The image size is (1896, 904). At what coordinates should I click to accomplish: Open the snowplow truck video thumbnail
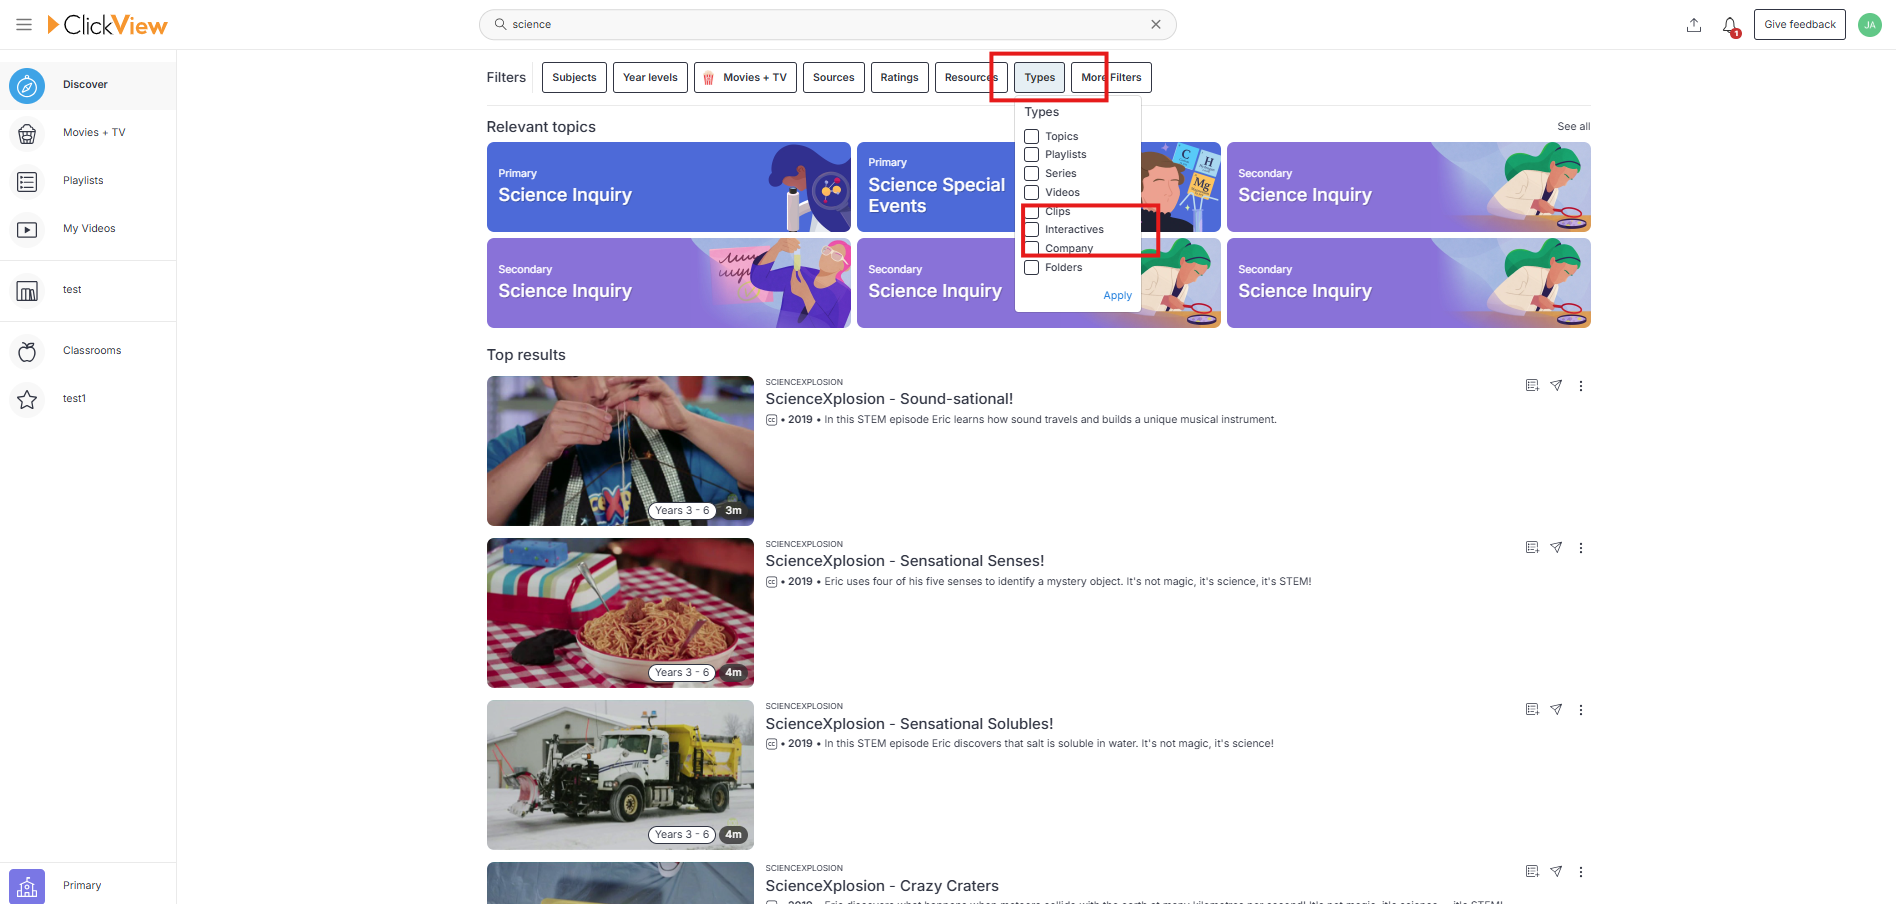click(x=620, y=775)
